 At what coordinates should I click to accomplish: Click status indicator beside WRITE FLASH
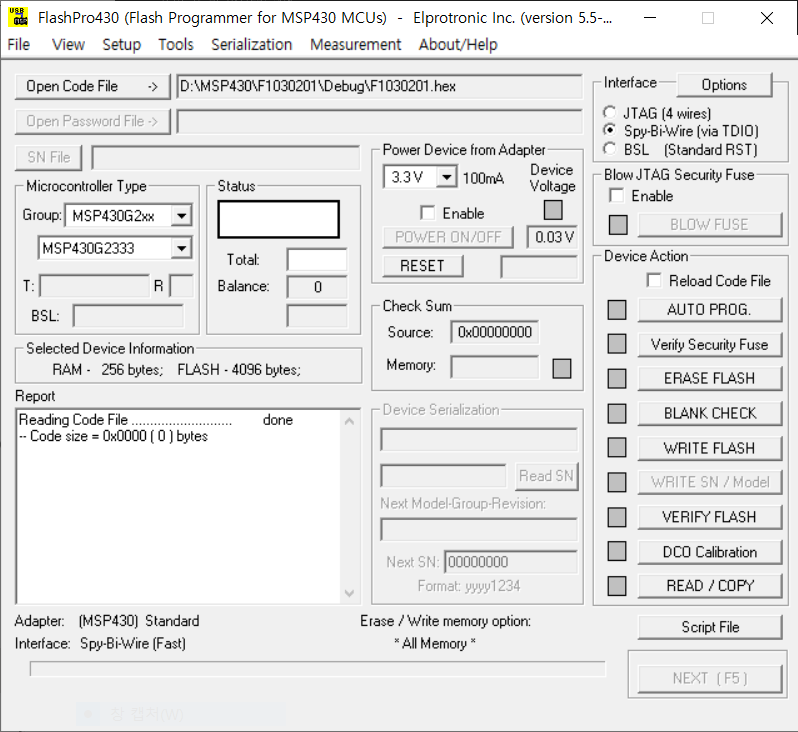pos(617,448)
